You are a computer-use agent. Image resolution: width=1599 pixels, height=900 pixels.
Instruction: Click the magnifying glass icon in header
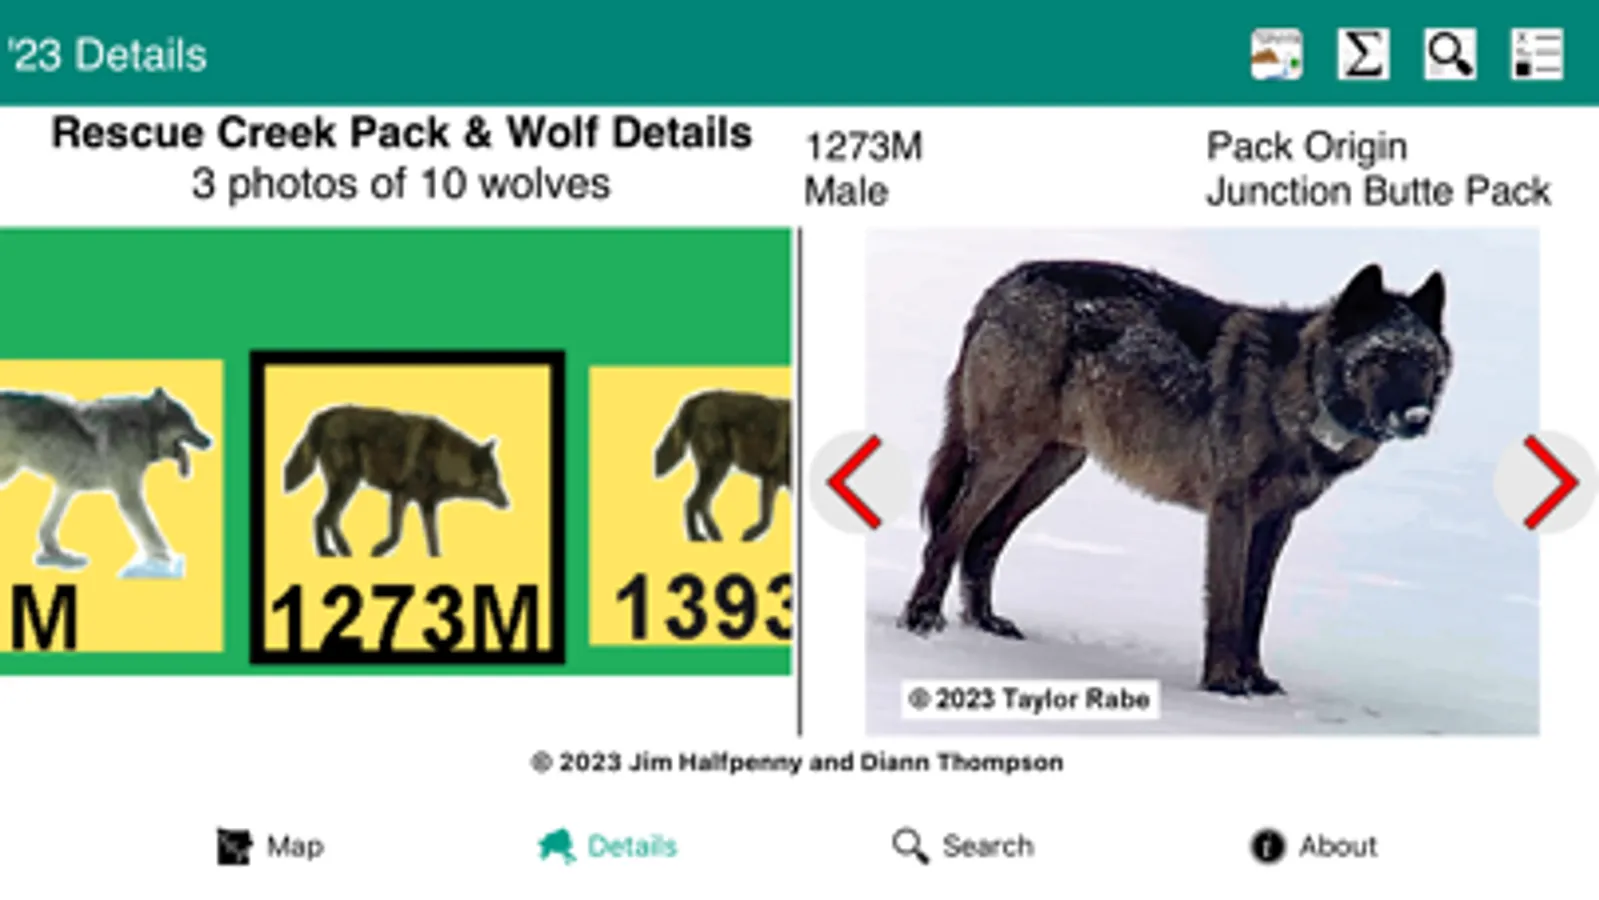click(x=1450, y=54)
